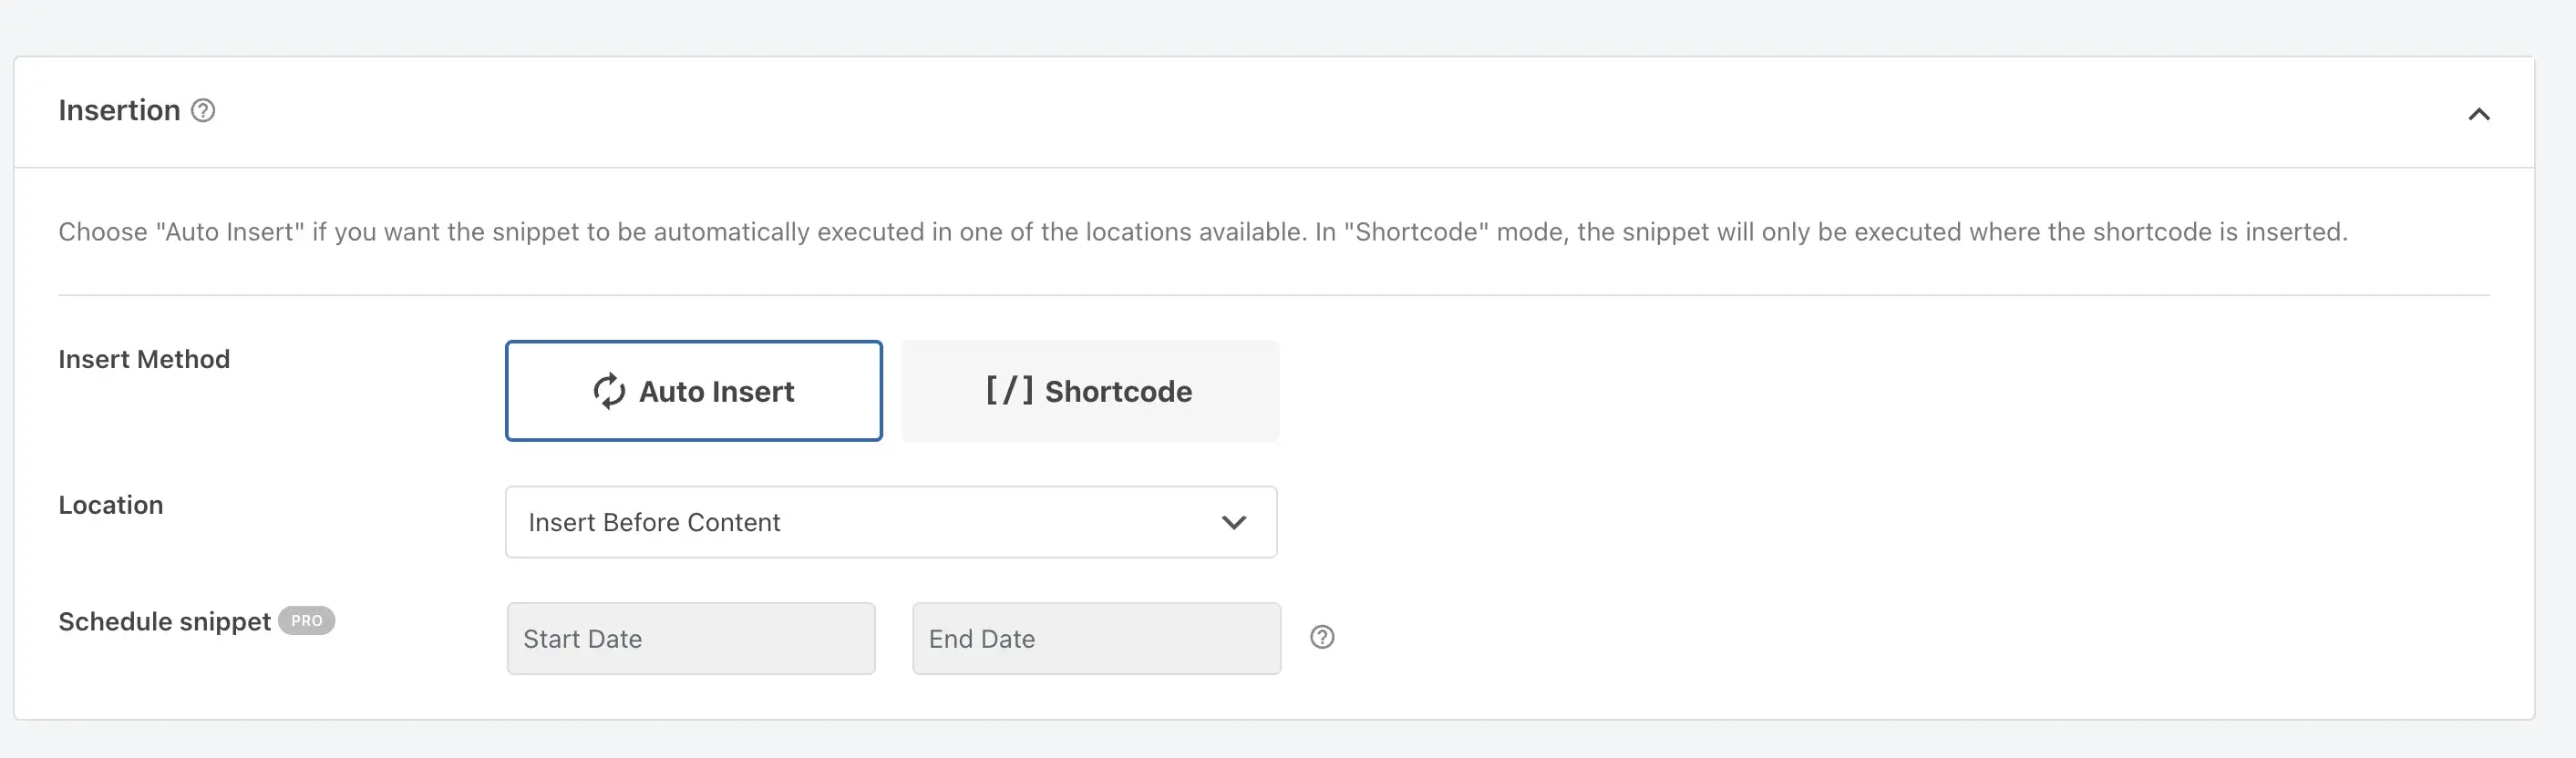Click the Insert Method label

144,359
